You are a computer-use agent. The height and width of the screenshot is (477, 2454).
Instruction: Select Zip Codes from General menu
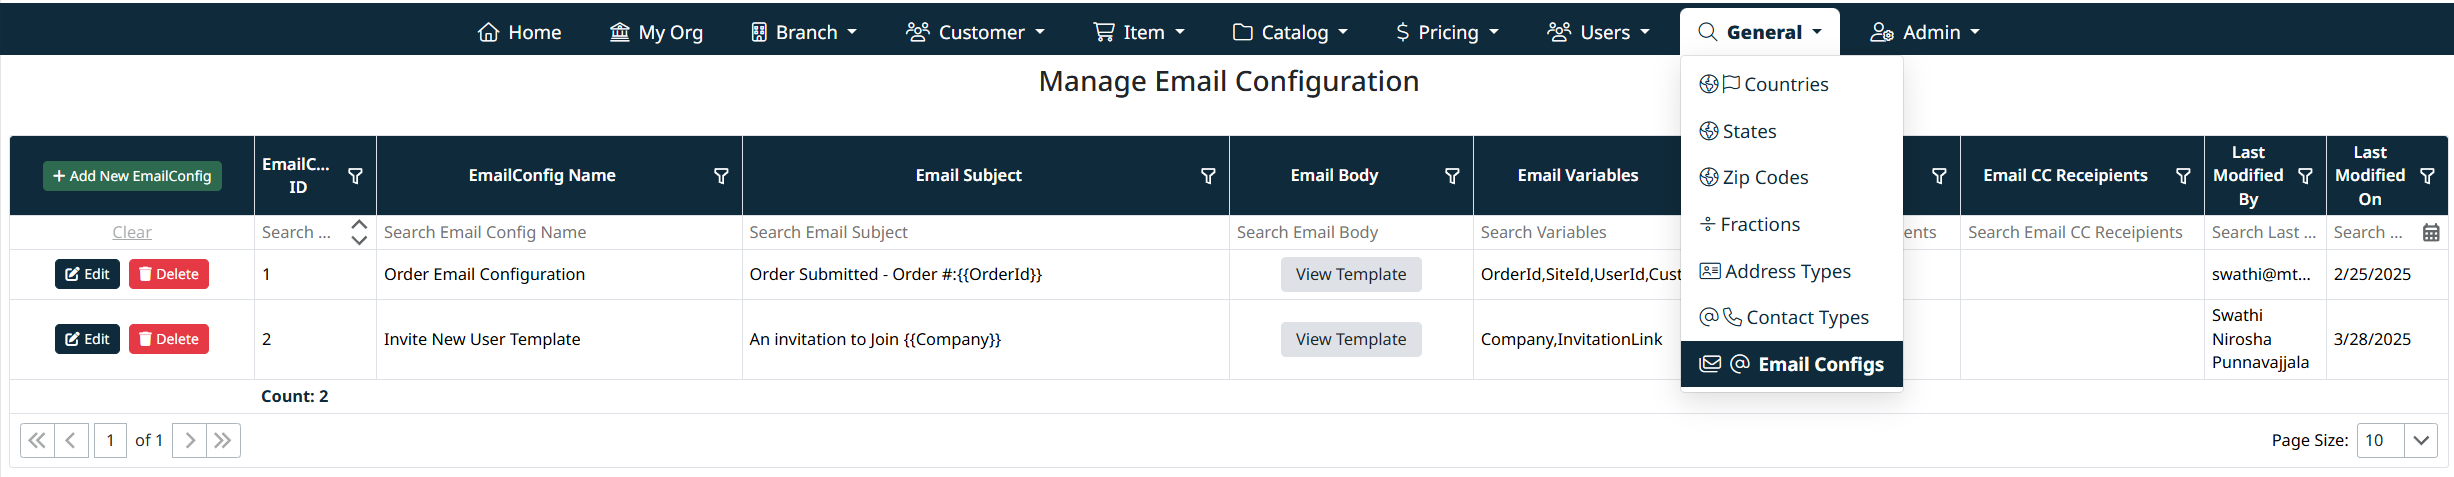click(1765, 178)
